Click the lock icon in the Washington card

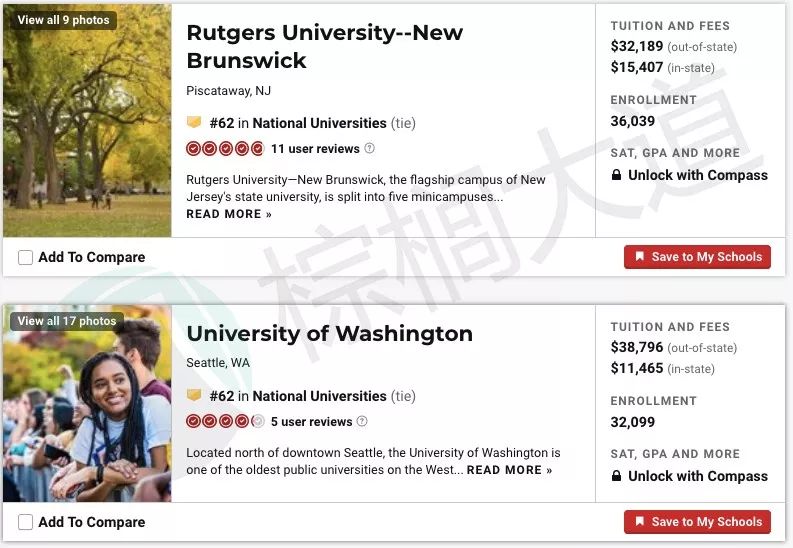tap(616, 476)
